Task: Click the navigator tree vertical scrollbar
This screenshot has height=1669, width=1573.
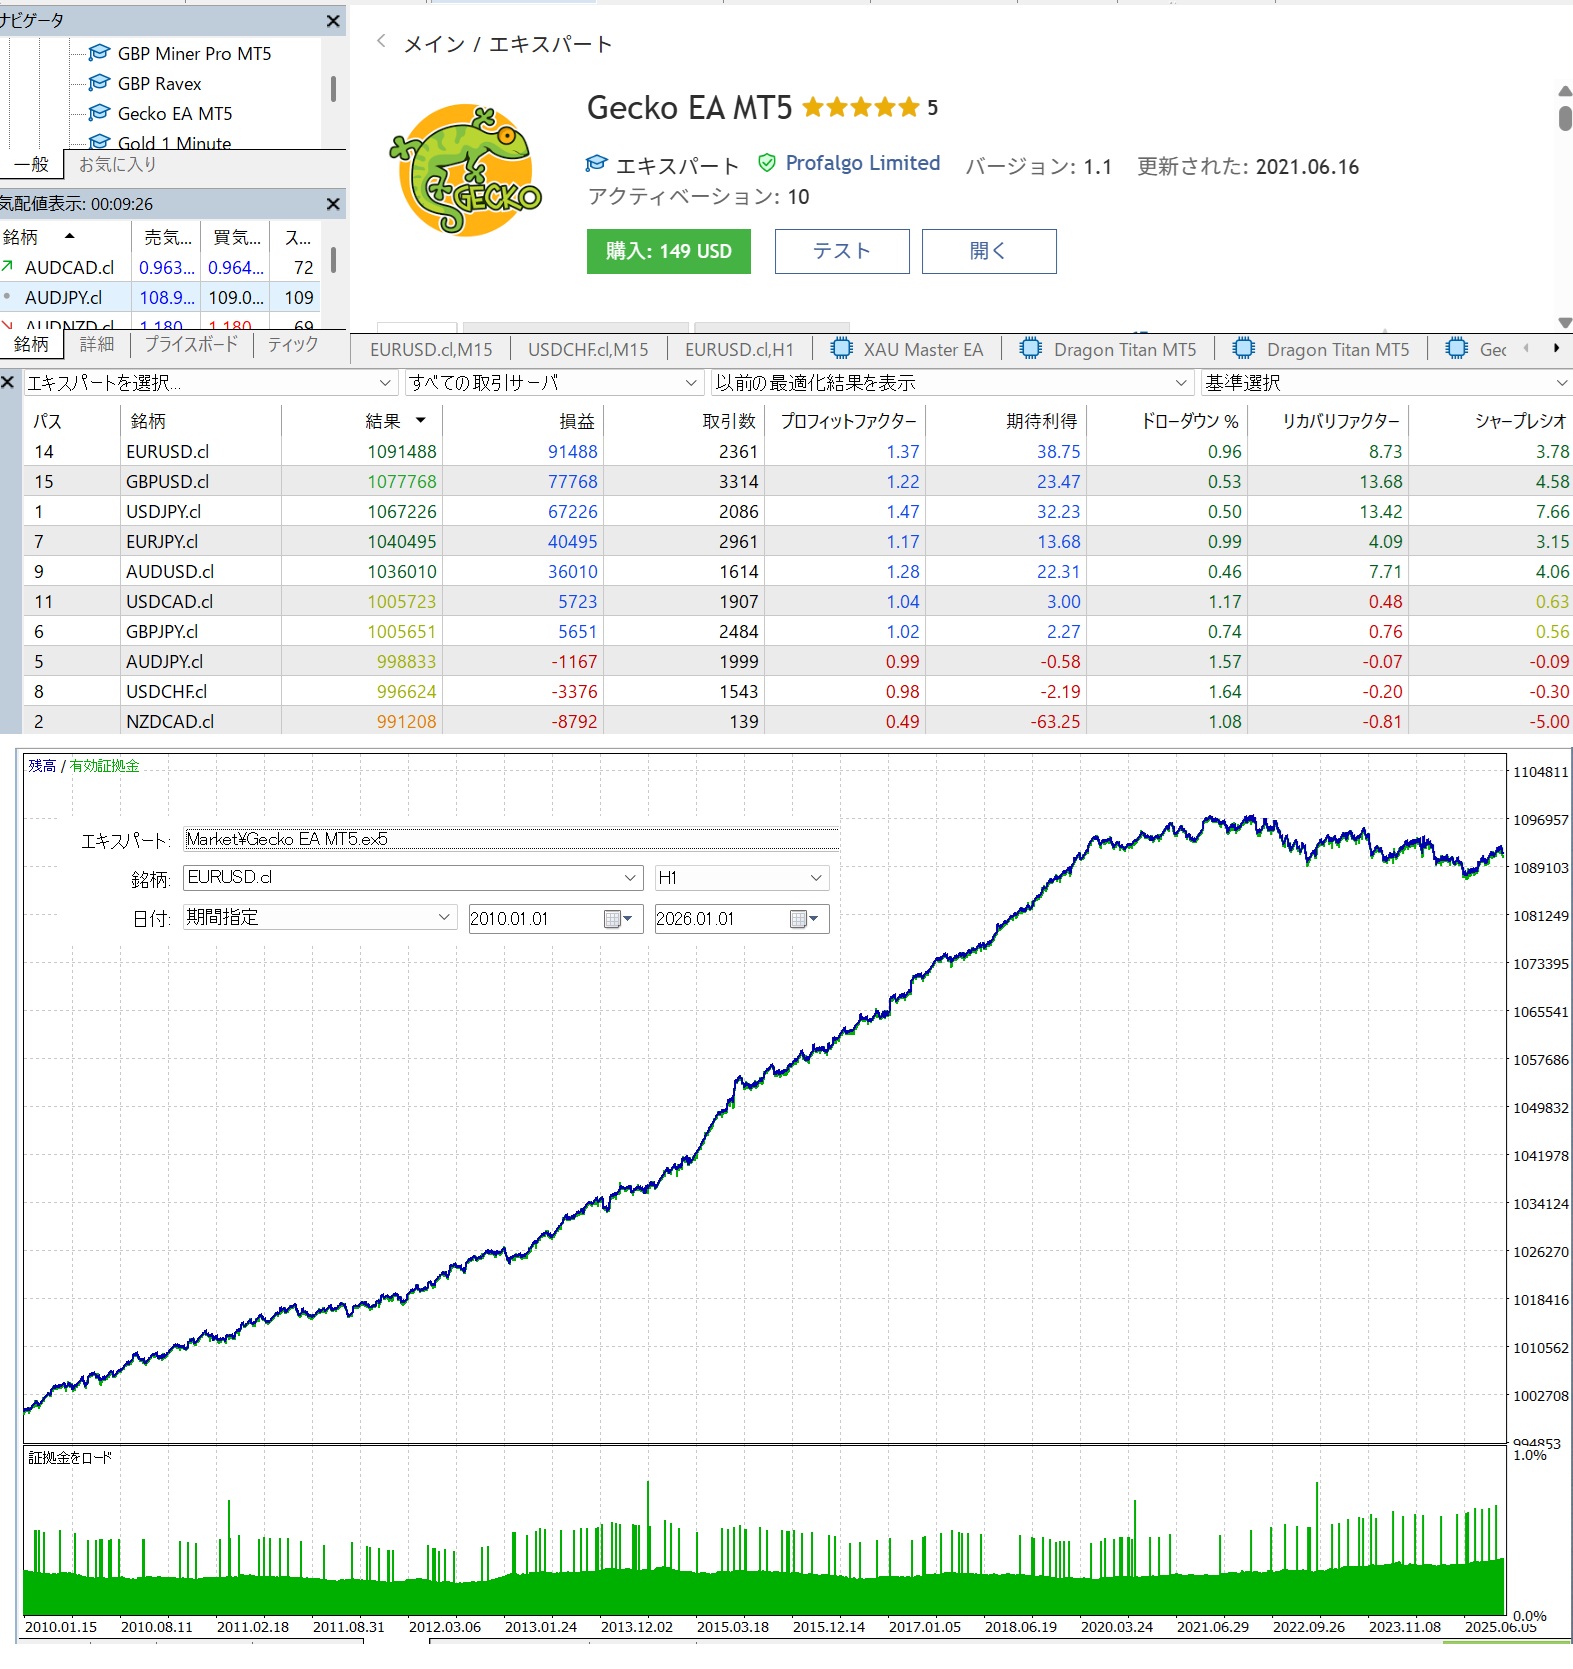Action: tap(333, 90)
